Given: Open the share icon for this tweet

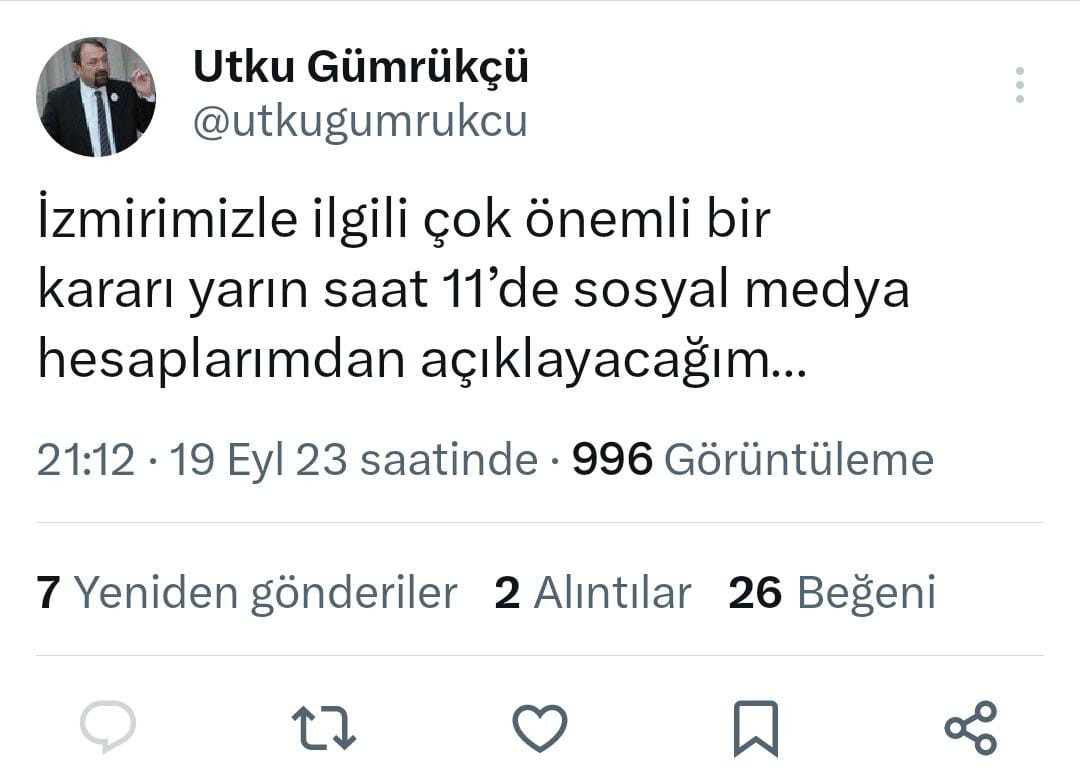Looking at the screenshot, I should point(970,727).
